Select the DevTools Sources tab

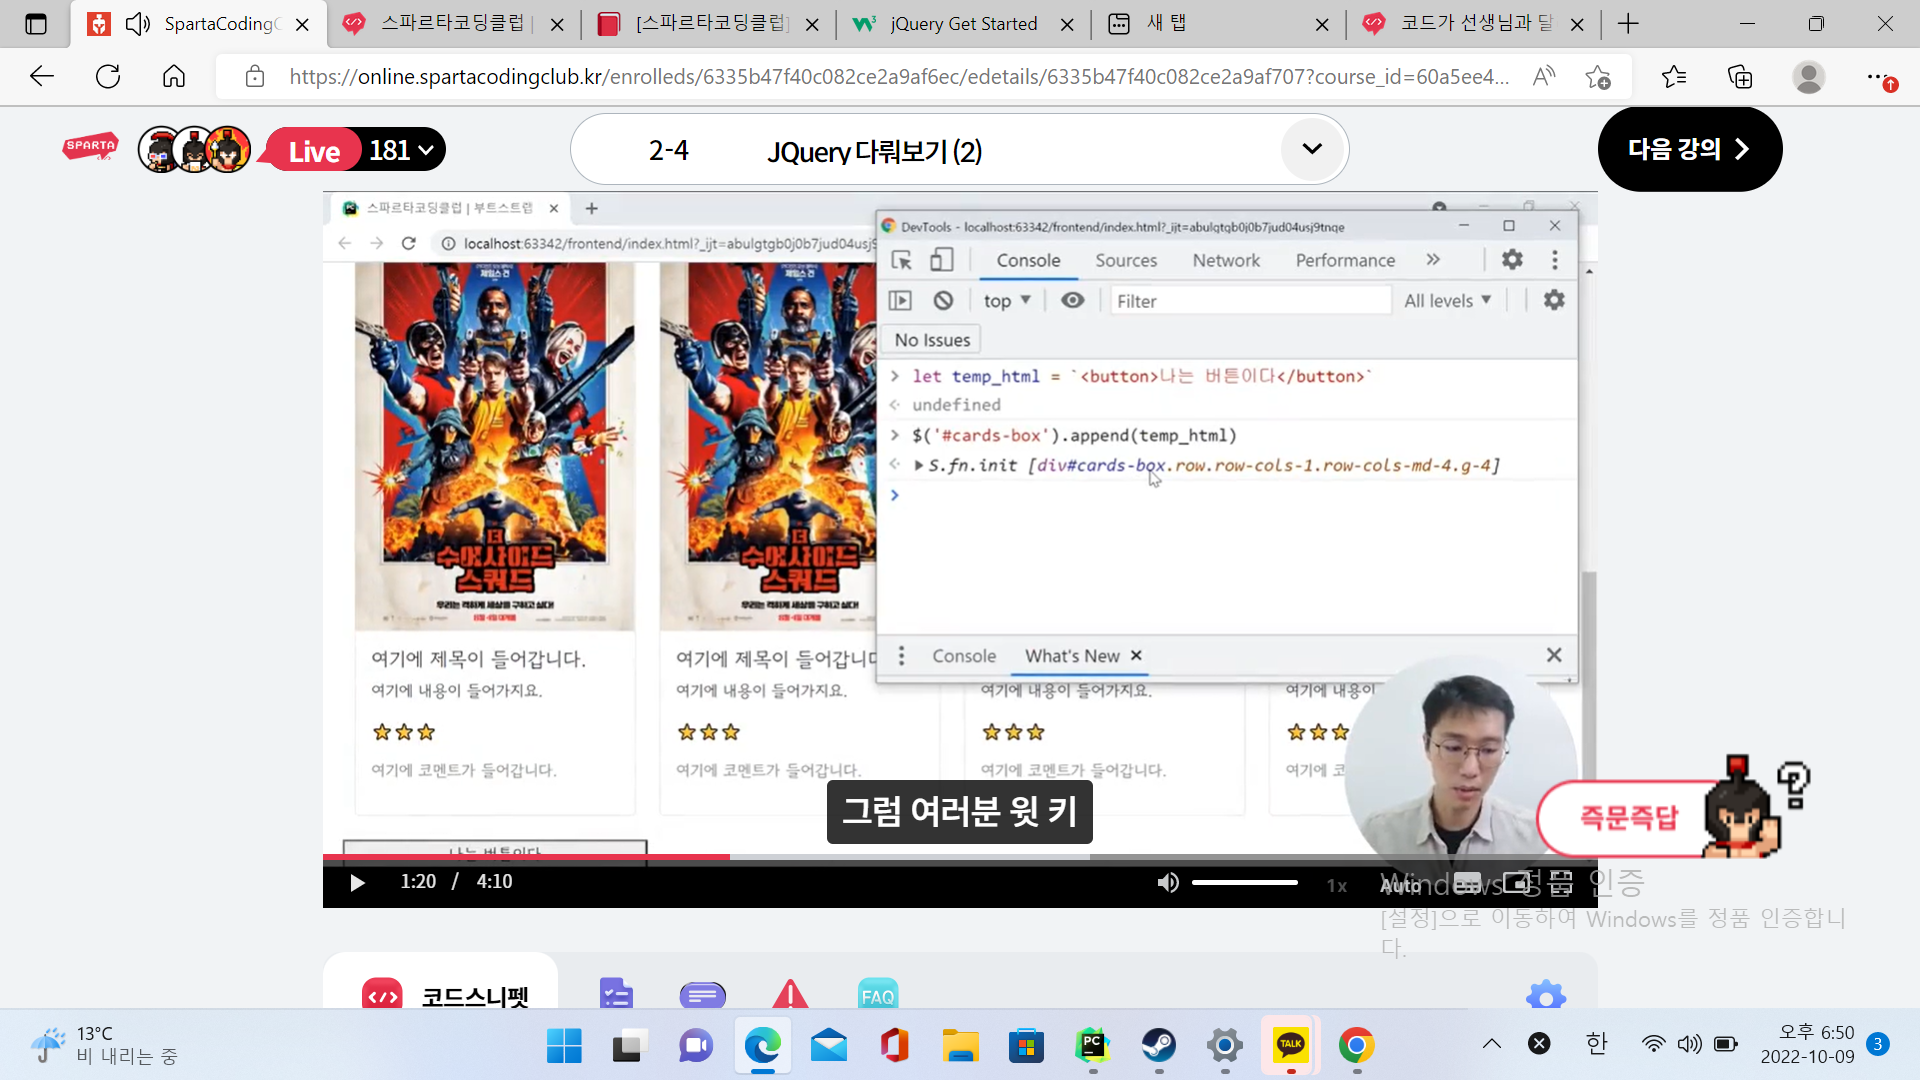[x=1126, y=260]
